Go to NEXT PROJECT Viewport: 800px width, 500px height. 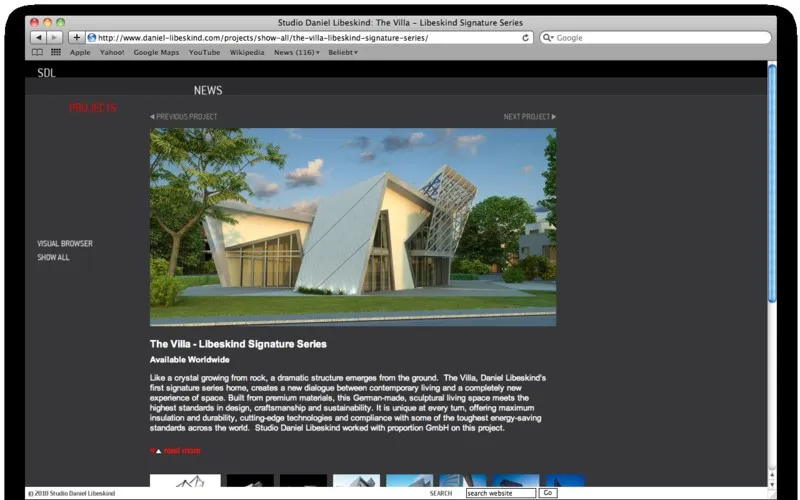pos(530,116)
